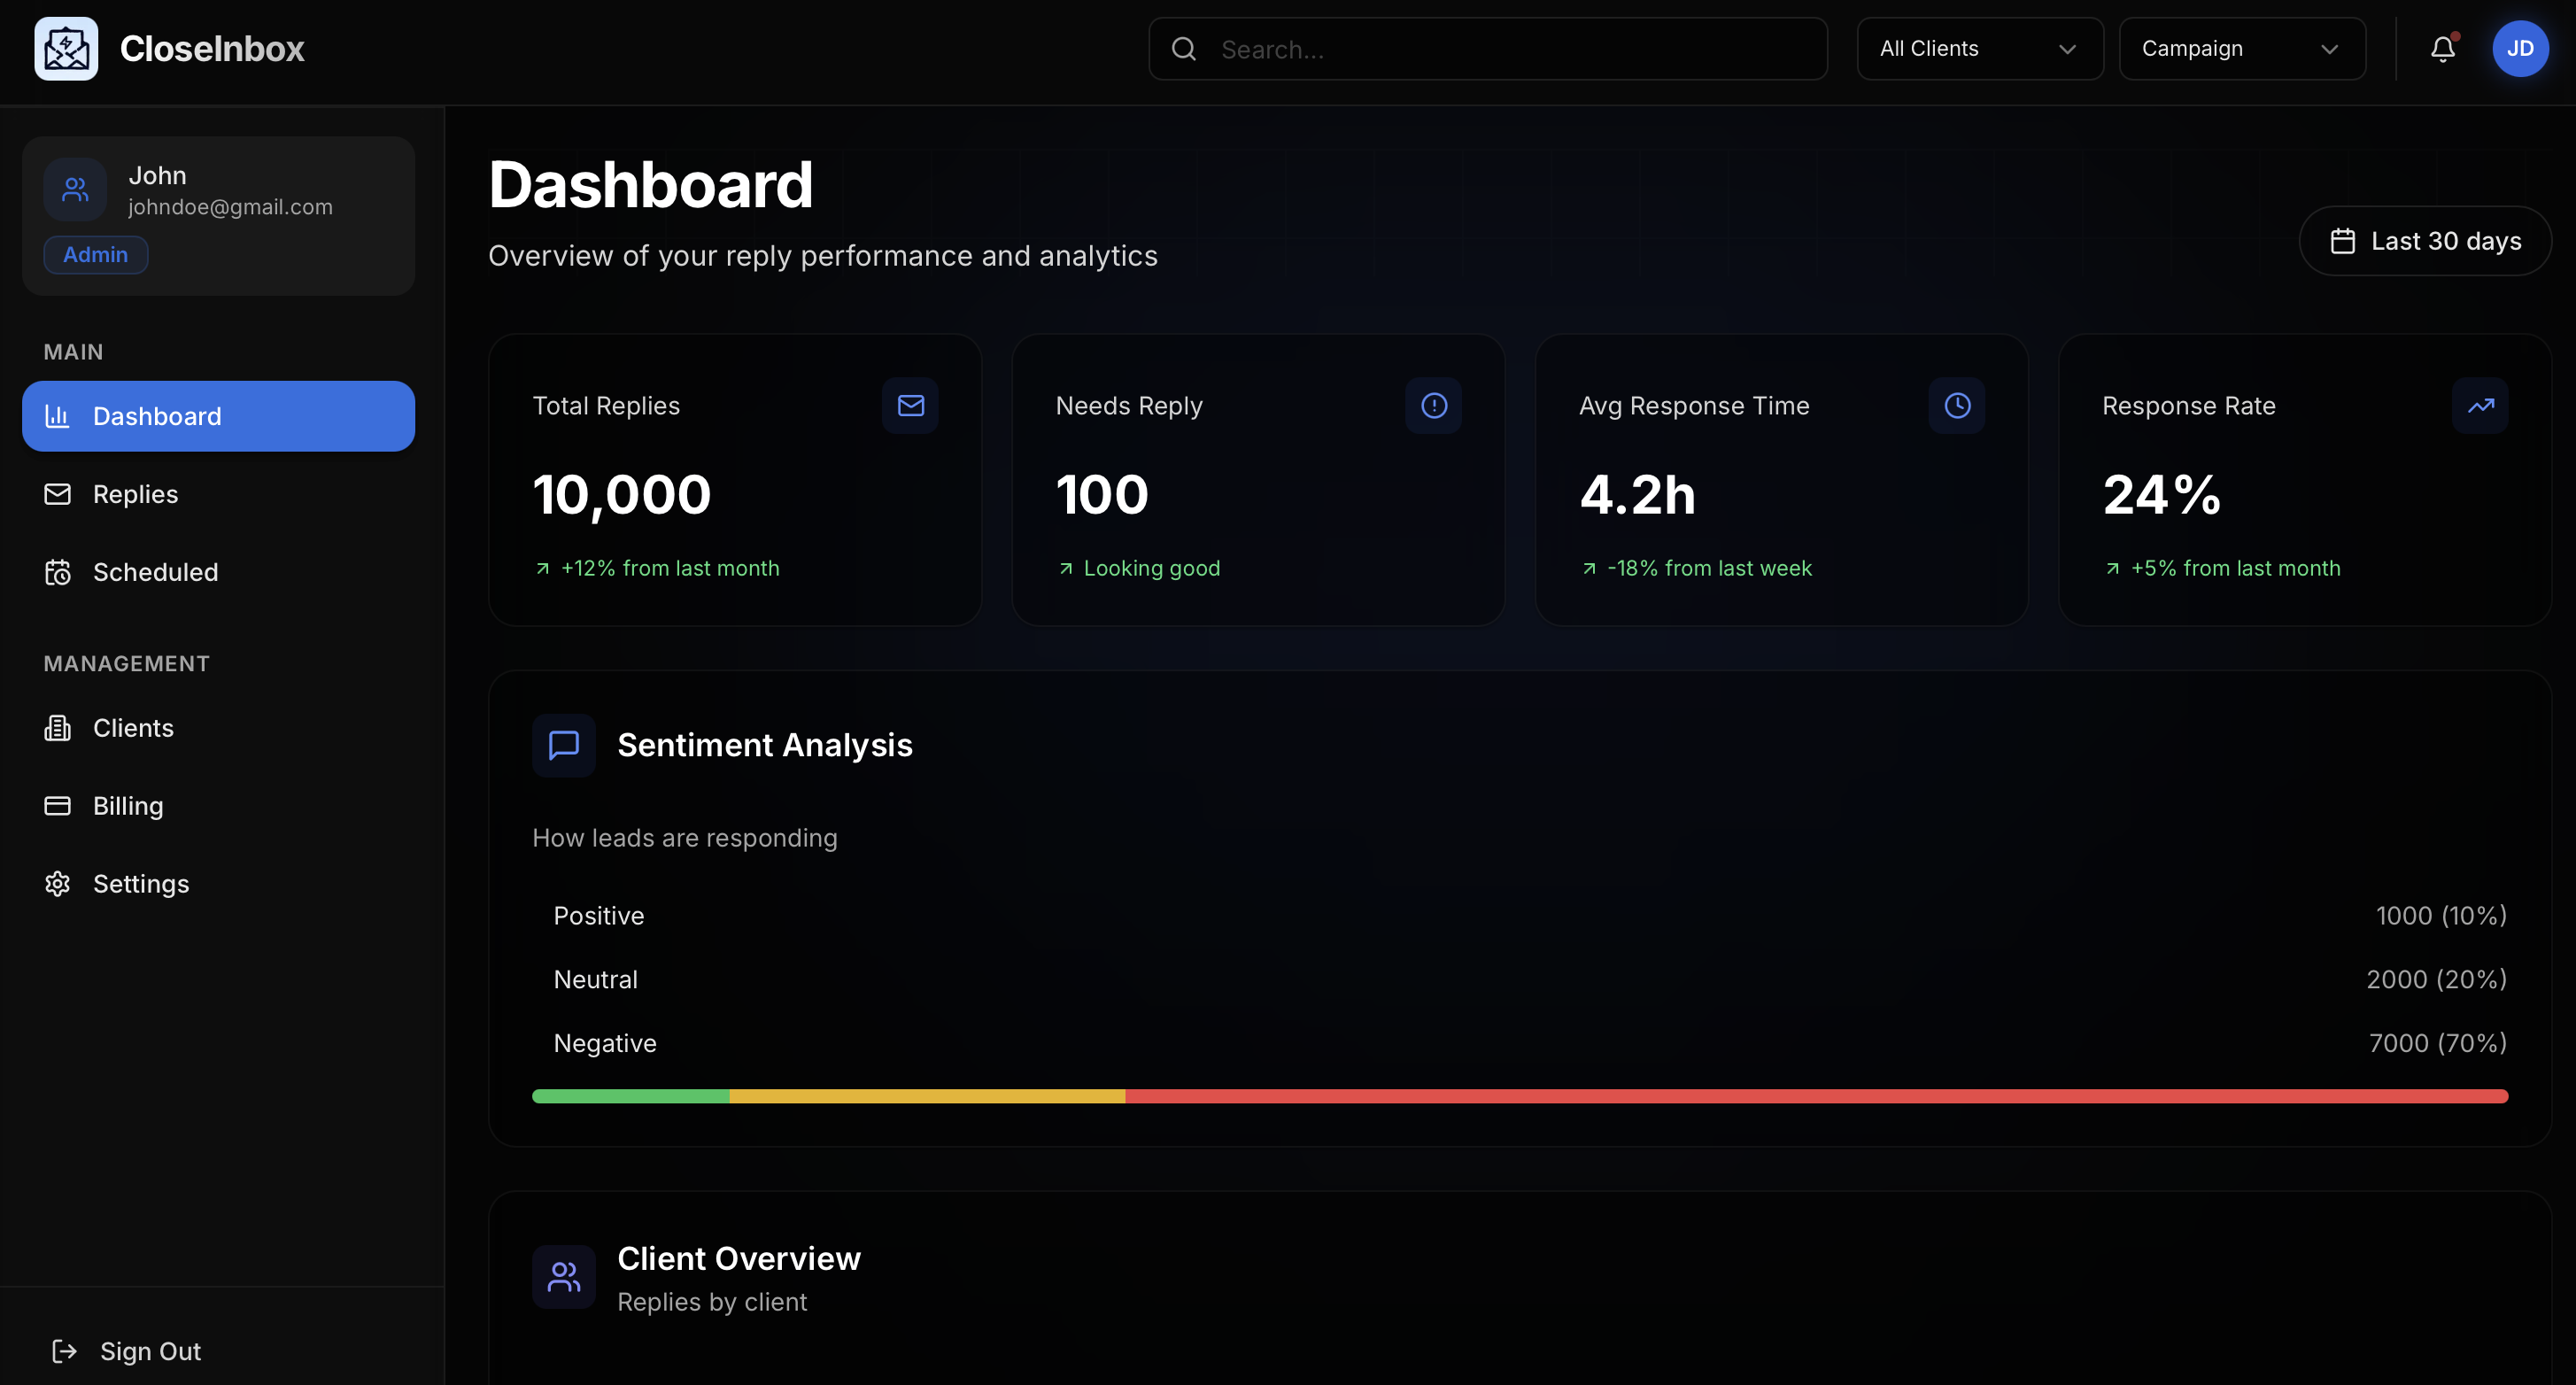Click the Avg Response Time clock icon
This screenshot has height=1385, width=2576.
pos(1957,405)
